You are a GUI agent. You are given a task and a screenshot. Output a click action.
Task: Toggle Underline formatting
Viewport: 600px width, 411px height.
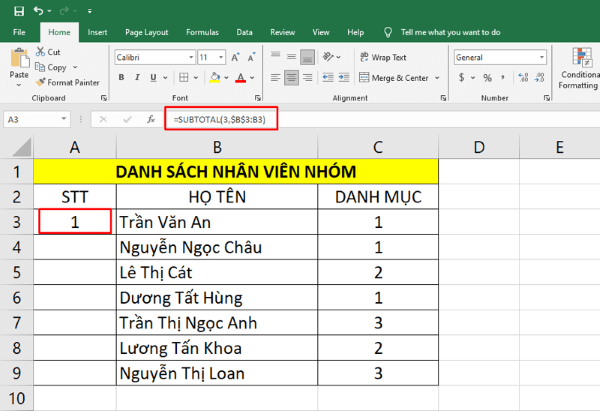coord(153,78)
